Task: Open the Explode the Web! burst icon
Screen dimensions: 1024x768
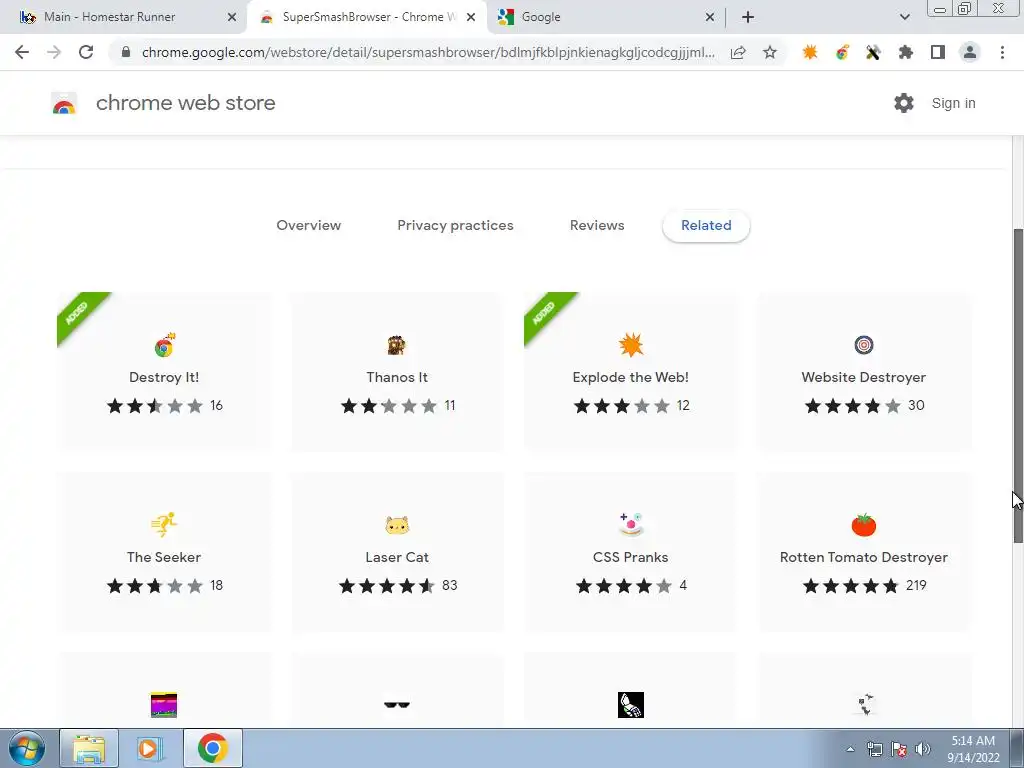Action: pos(631,345)
